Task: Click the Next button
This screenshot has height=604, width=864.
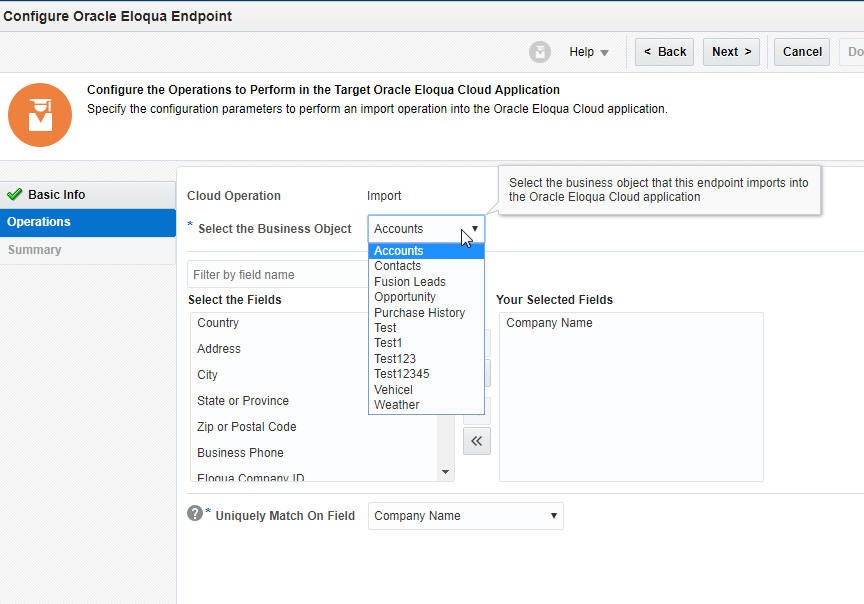Action: coord(731,51)
